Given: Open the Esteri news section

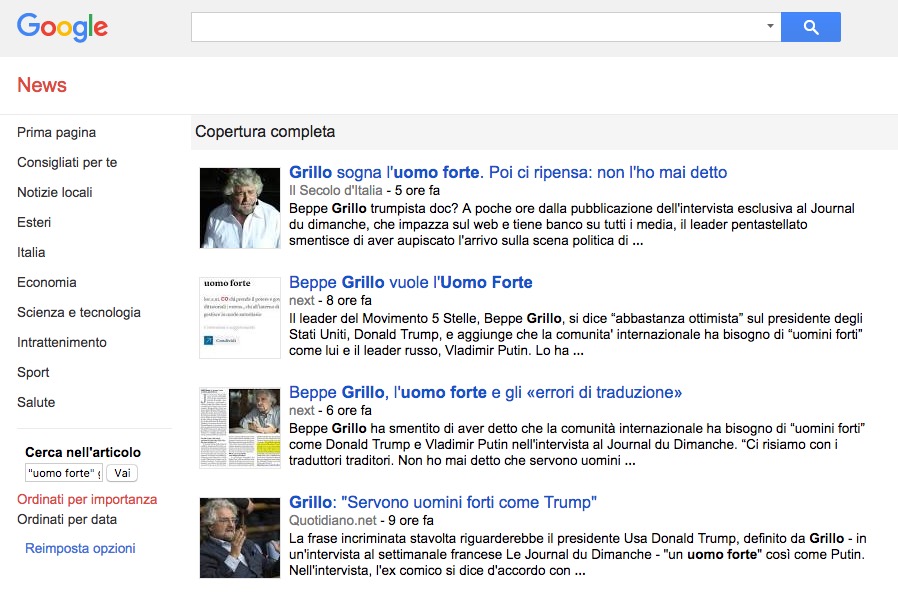Looking at the screenshot, I should [34, 223].
